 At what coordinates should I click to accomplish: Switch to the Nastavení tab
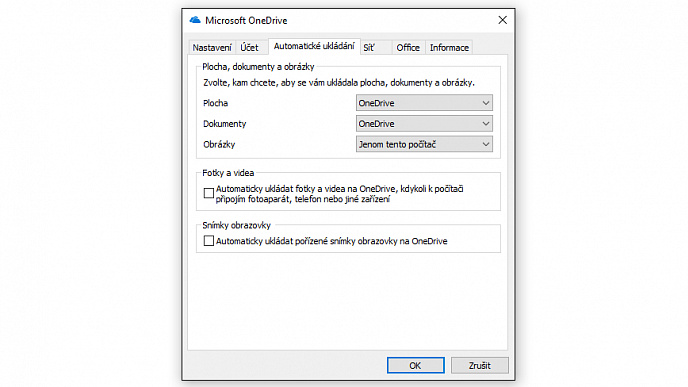(212, 47)
